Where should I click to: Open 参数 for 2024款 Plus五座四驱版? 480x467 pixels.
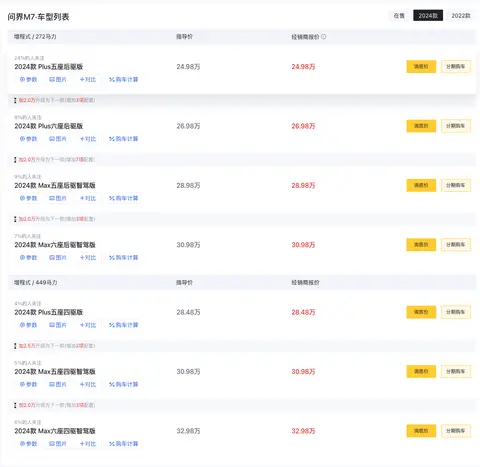[28, 325]
